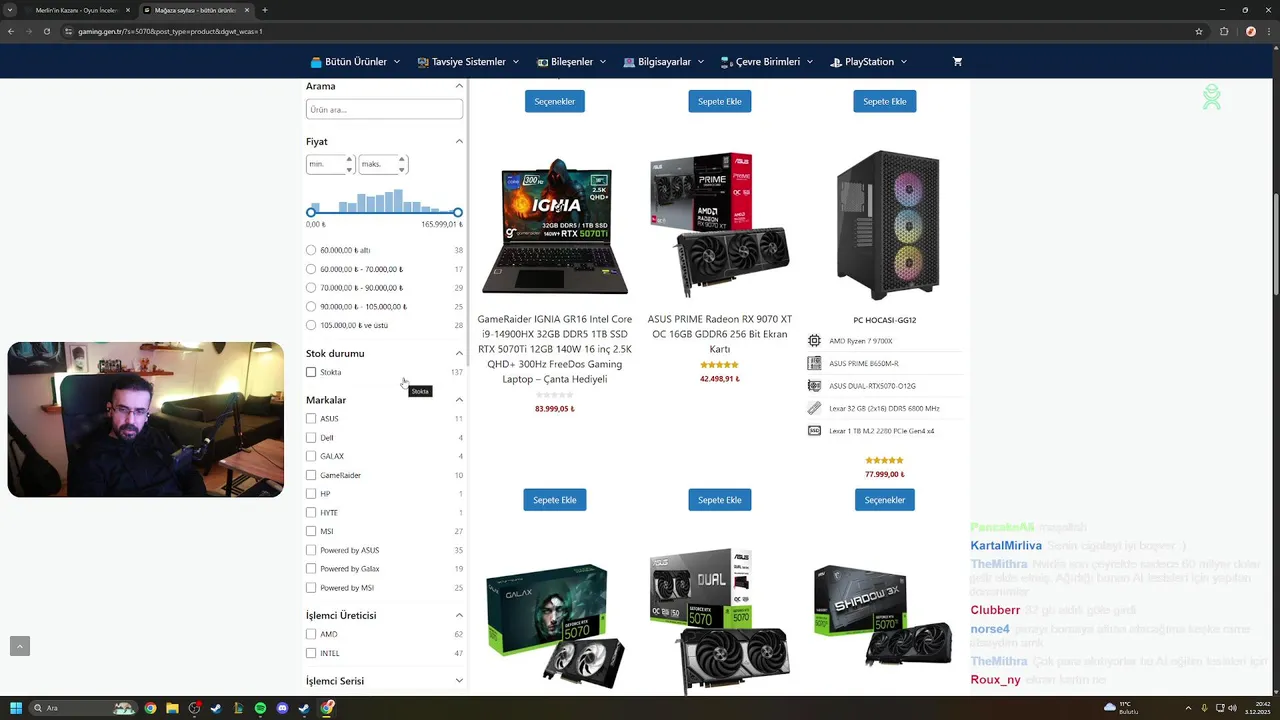This screenshot has height=720, width=1280.
Task: Add GameRaider IGNIA GR16 laptop to cart
Action: click(555, 500)
